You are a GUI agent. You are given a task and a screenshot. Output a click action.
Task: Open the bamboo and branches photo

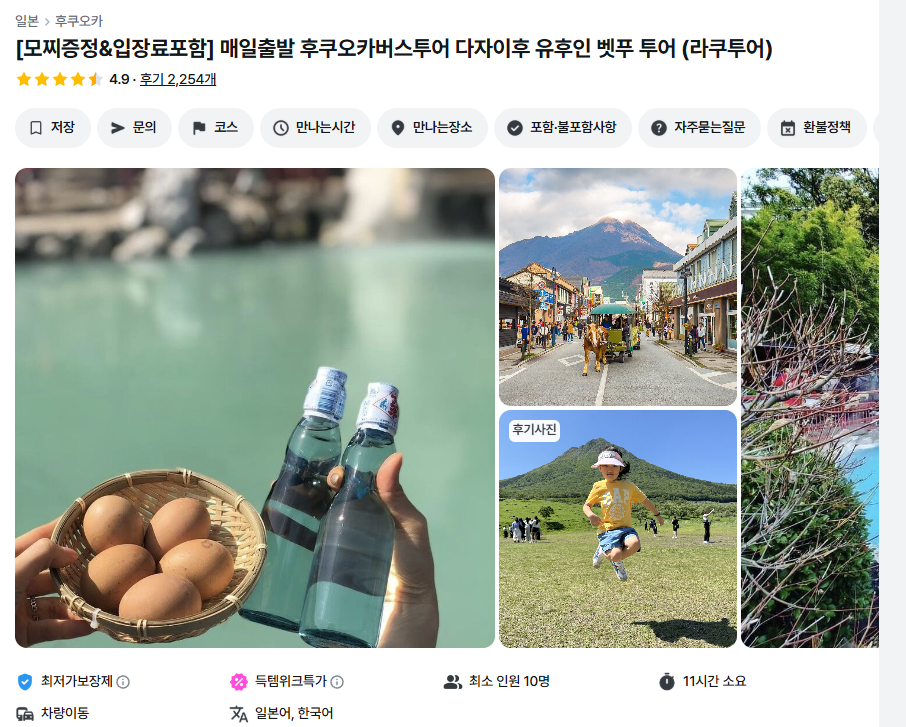(810, 408)
